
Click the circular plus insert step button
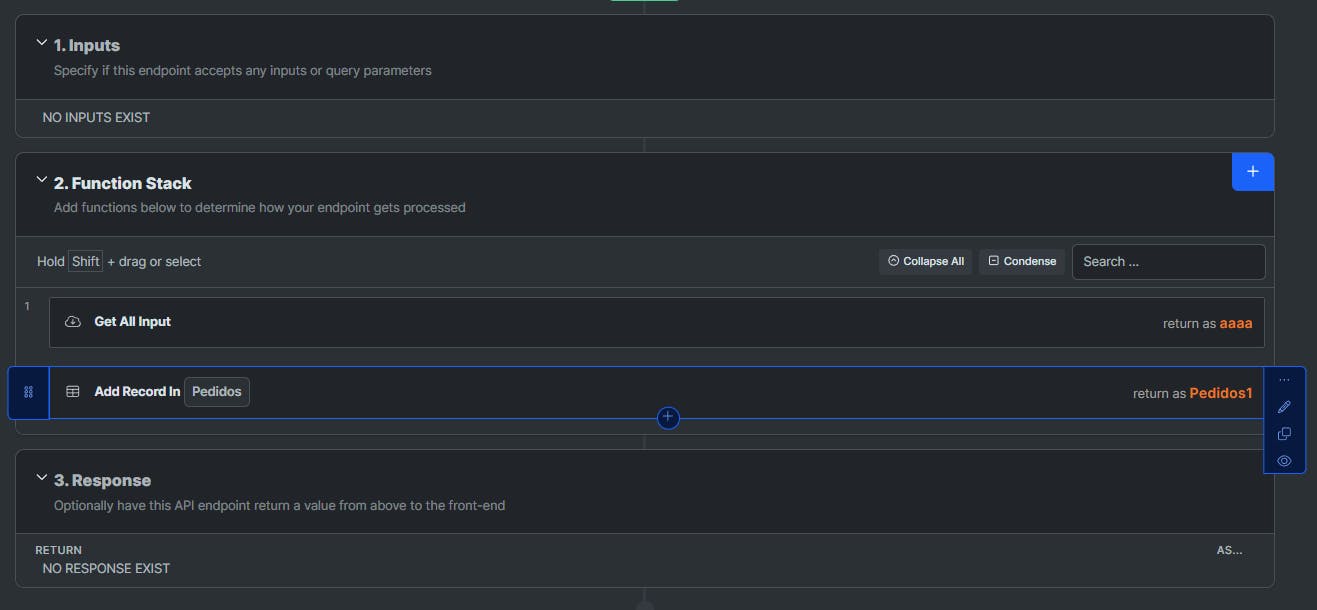pos(668,418)
